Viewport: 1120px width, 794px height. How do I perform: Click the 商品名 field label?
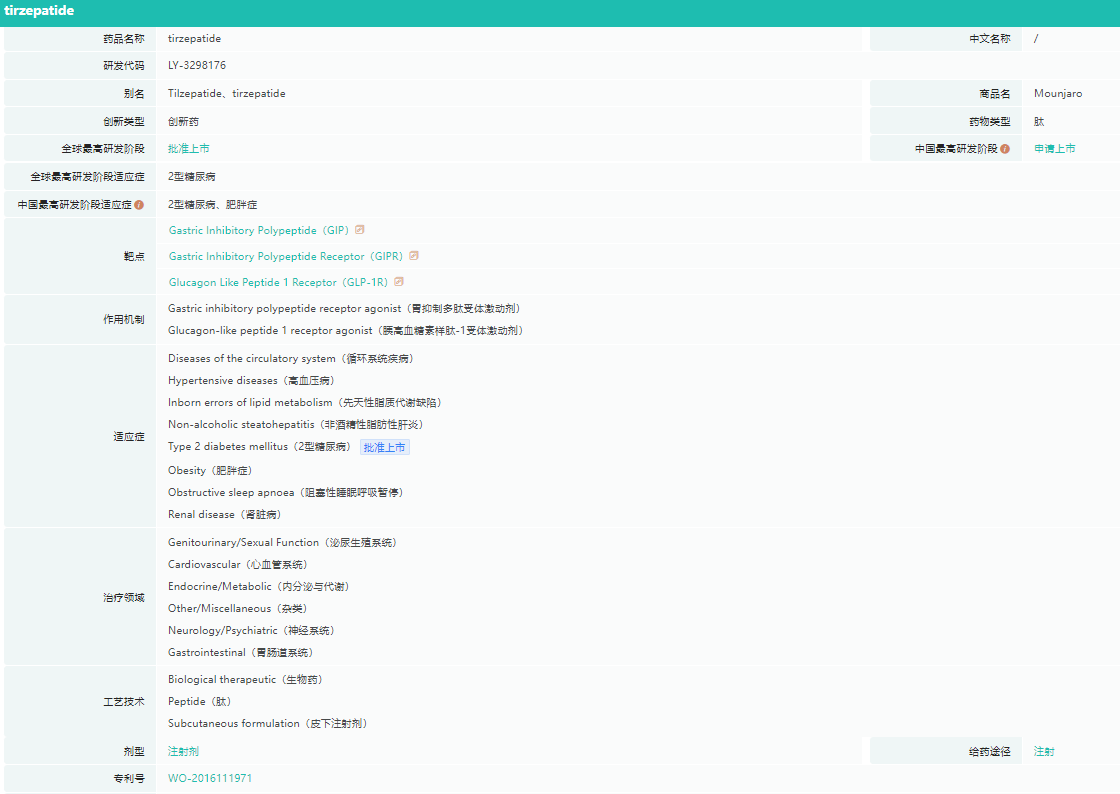[x=995, y=94]
